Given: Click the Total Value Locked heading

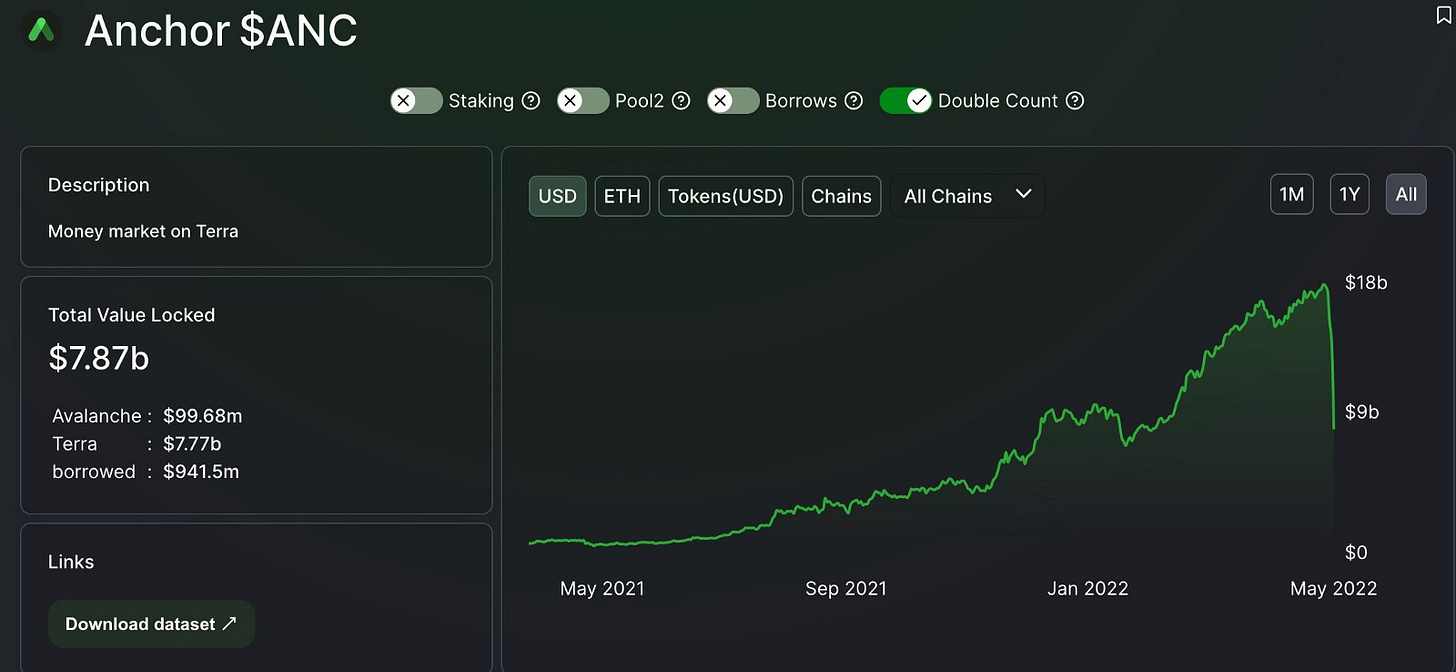Looking at the screenshot, I should point(132,315).
